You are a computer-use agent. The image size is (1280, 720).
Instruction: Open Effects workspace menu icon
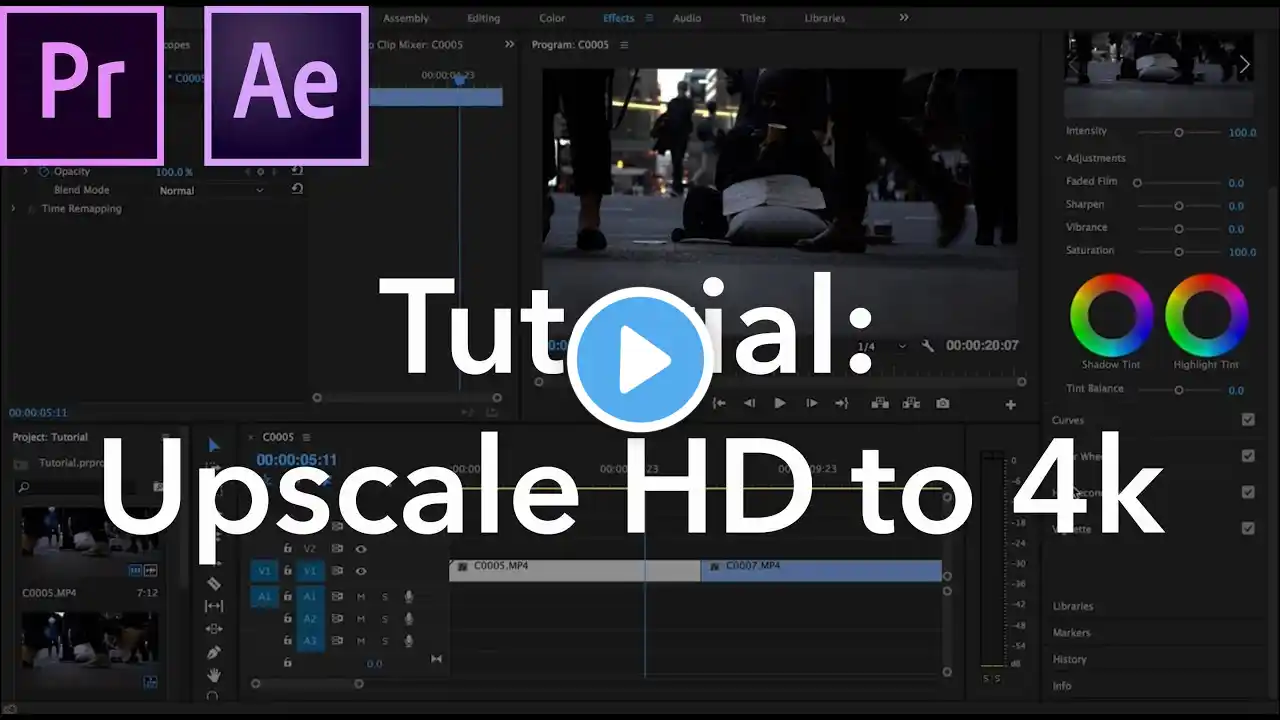click(649, 18)
